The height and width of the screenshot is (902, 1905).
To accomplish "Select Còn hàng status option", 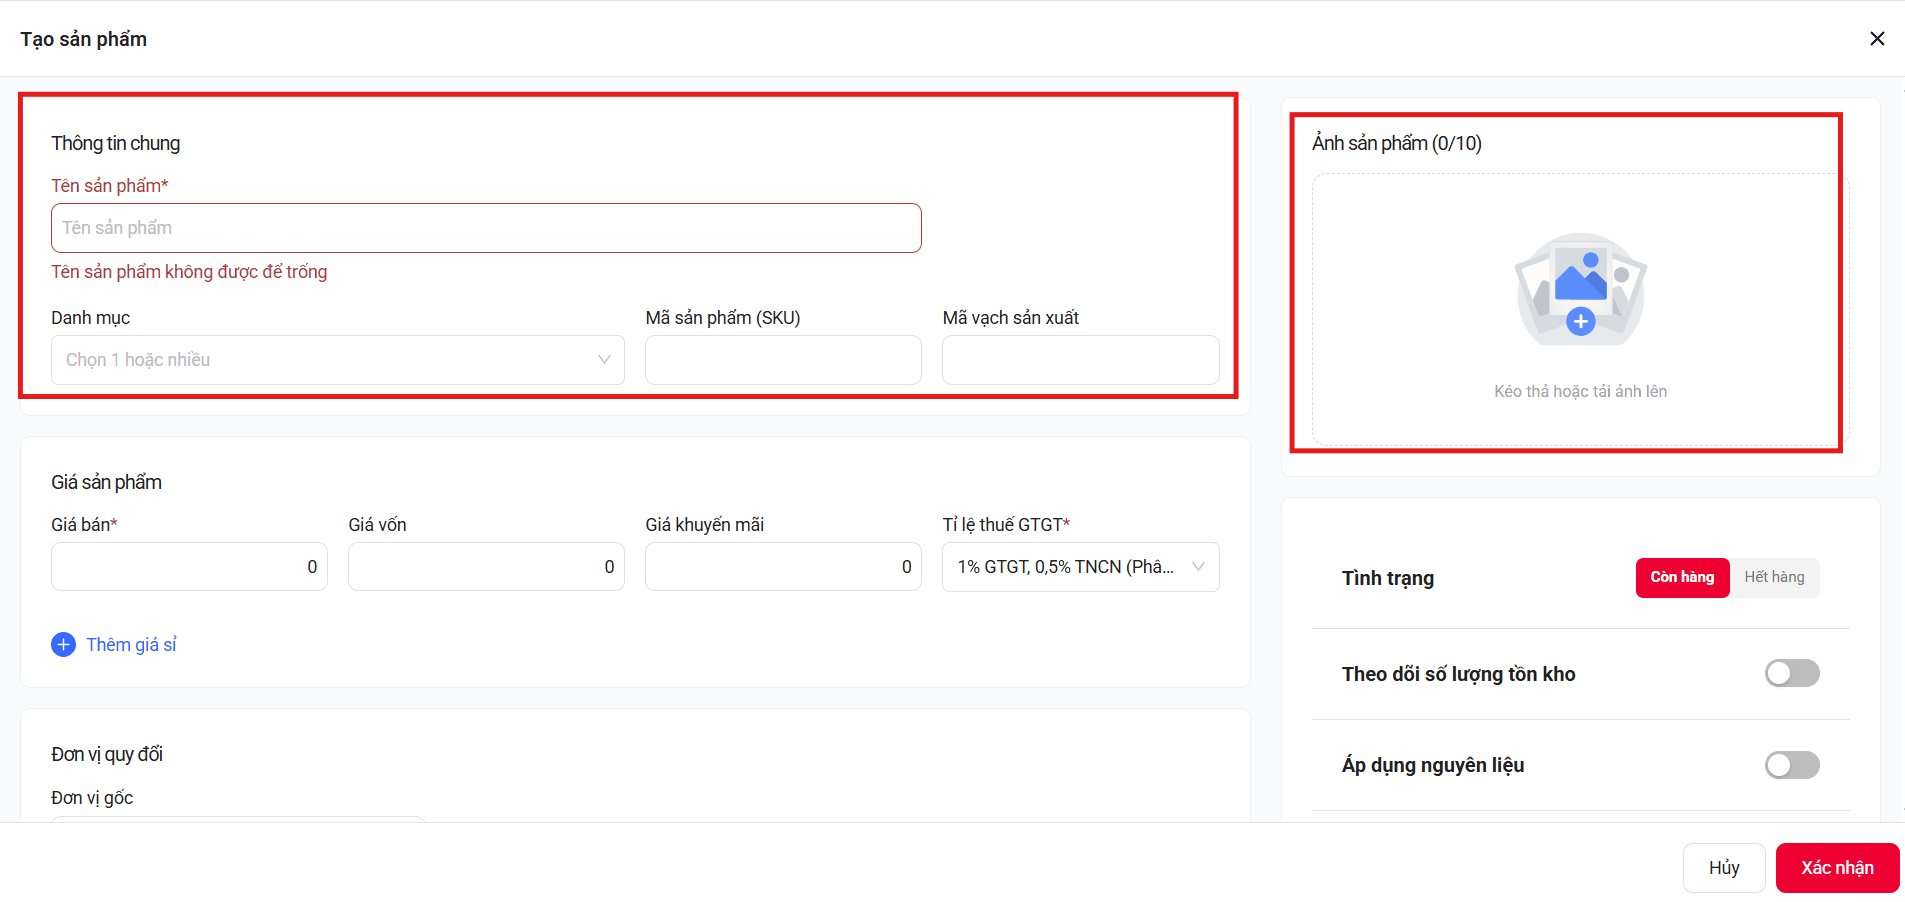I will [1682, 578].
